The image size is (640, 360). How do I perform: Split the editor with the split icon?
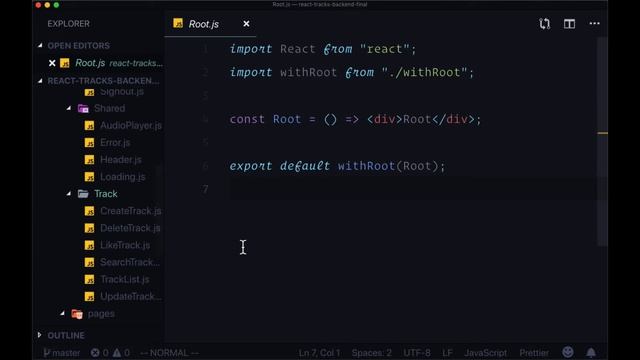(569, 24)
